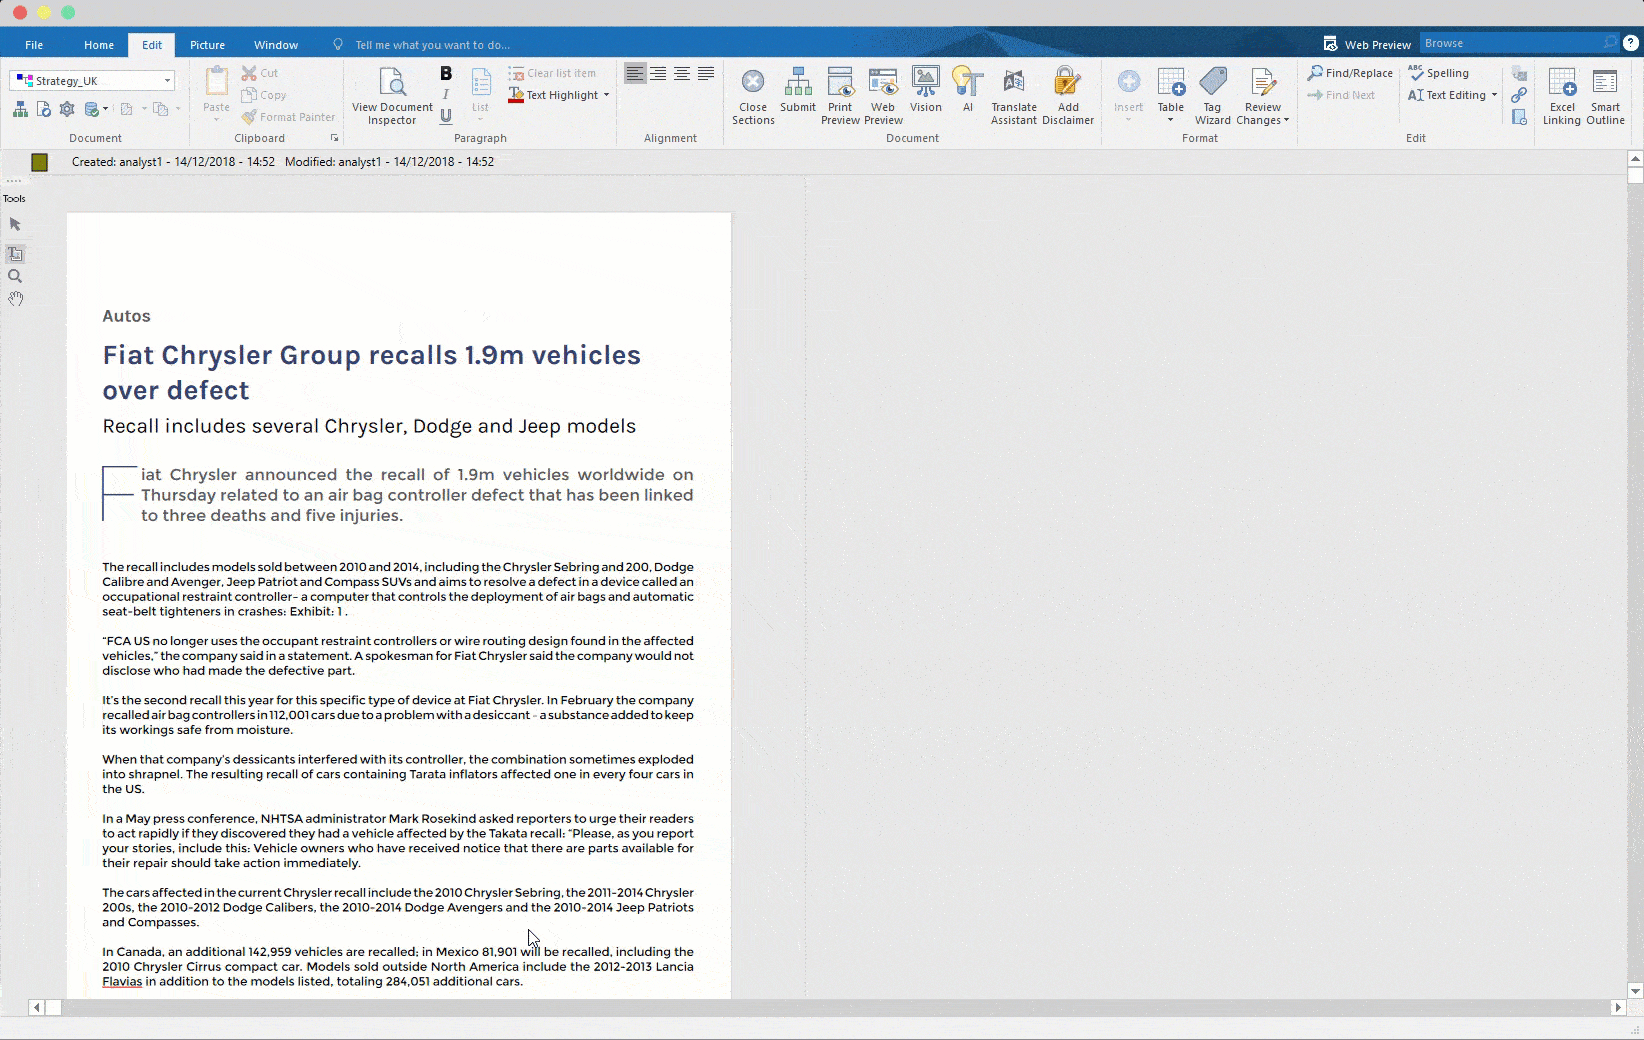1644x1040 pixels.
Task: Open the View Document Inspector
Action: tap(392, 96)
